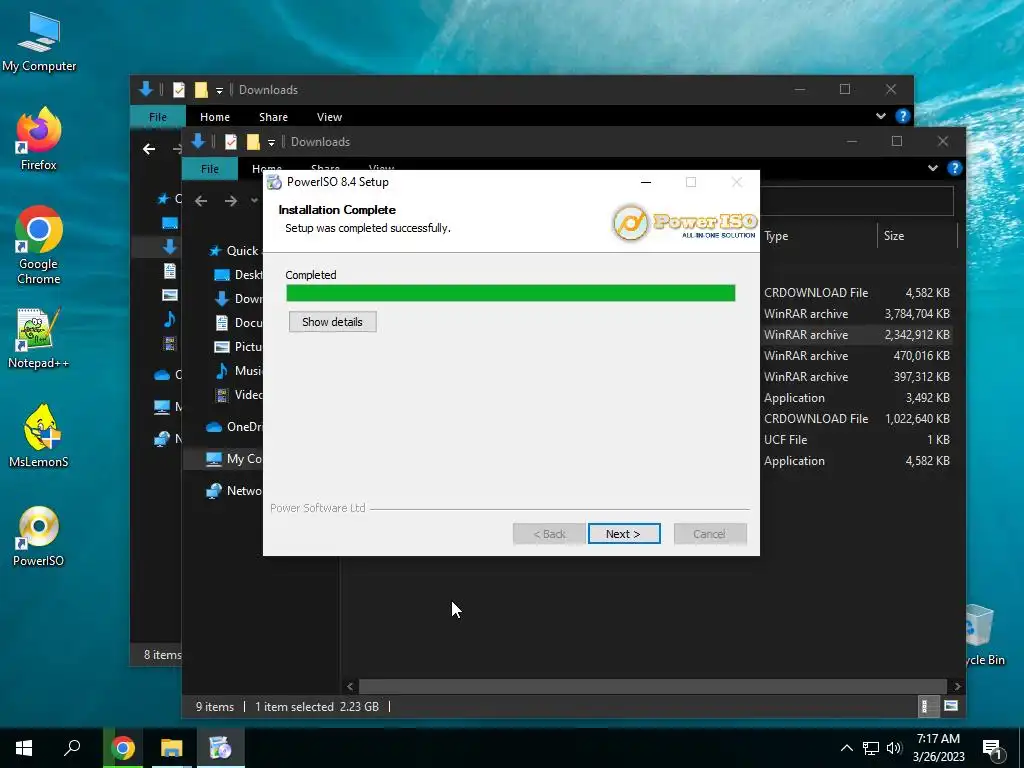Viewport: 1024px width, 768px height.
Task: Open View tab in back Downloads window
Action: coord(329,117)
